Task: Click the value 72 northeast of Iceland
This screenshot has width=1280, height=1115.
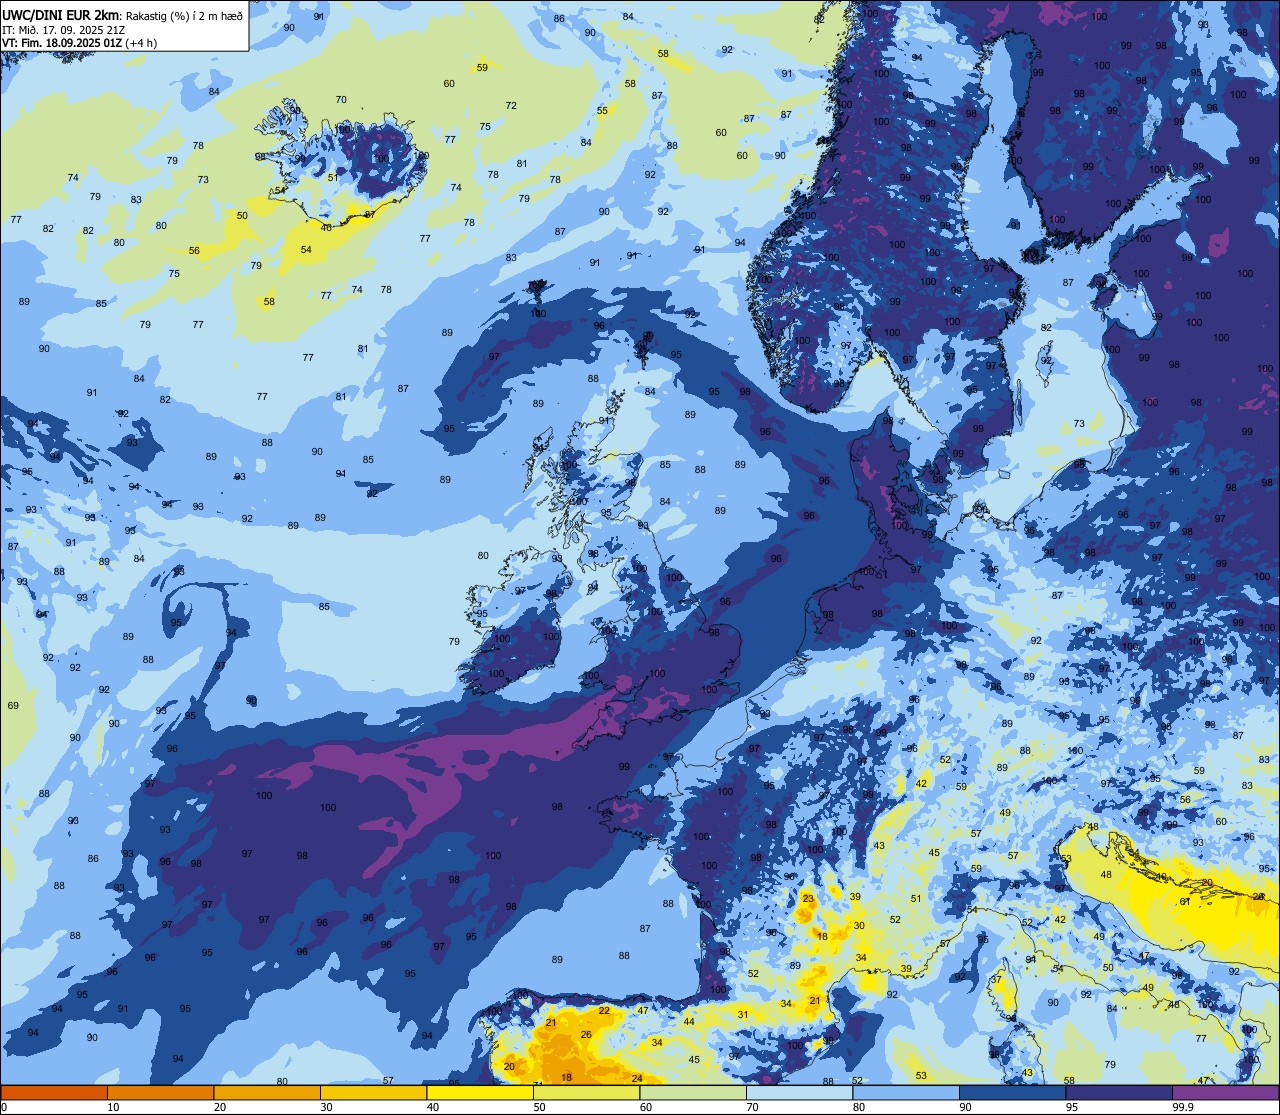Action: pos(511,105)
